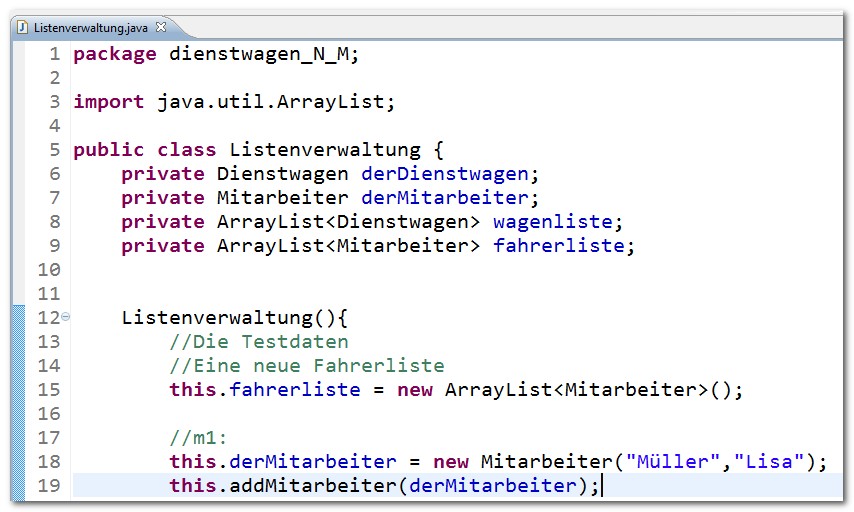Close the Listenverwaltung.java editor tab
This screenshot has width=854, height=512.
[162, 27]
